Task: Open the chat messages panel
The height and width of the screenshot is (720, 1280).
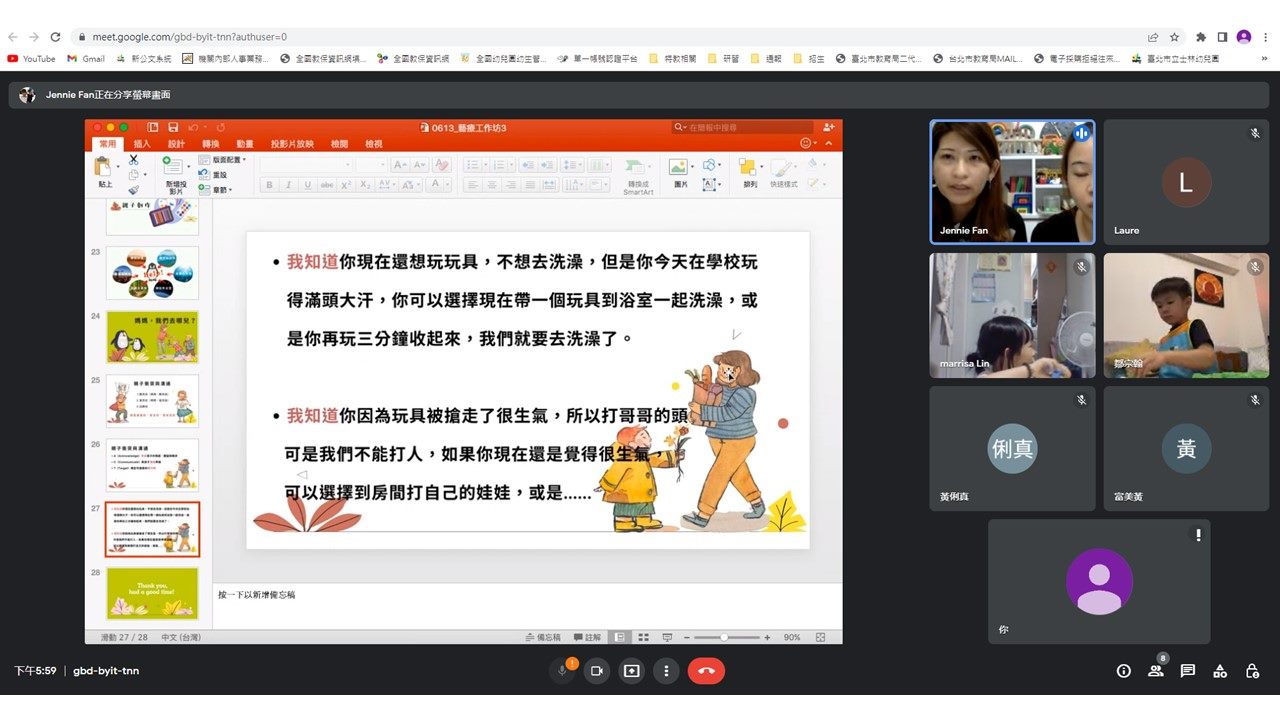Action: point(1187,671)
